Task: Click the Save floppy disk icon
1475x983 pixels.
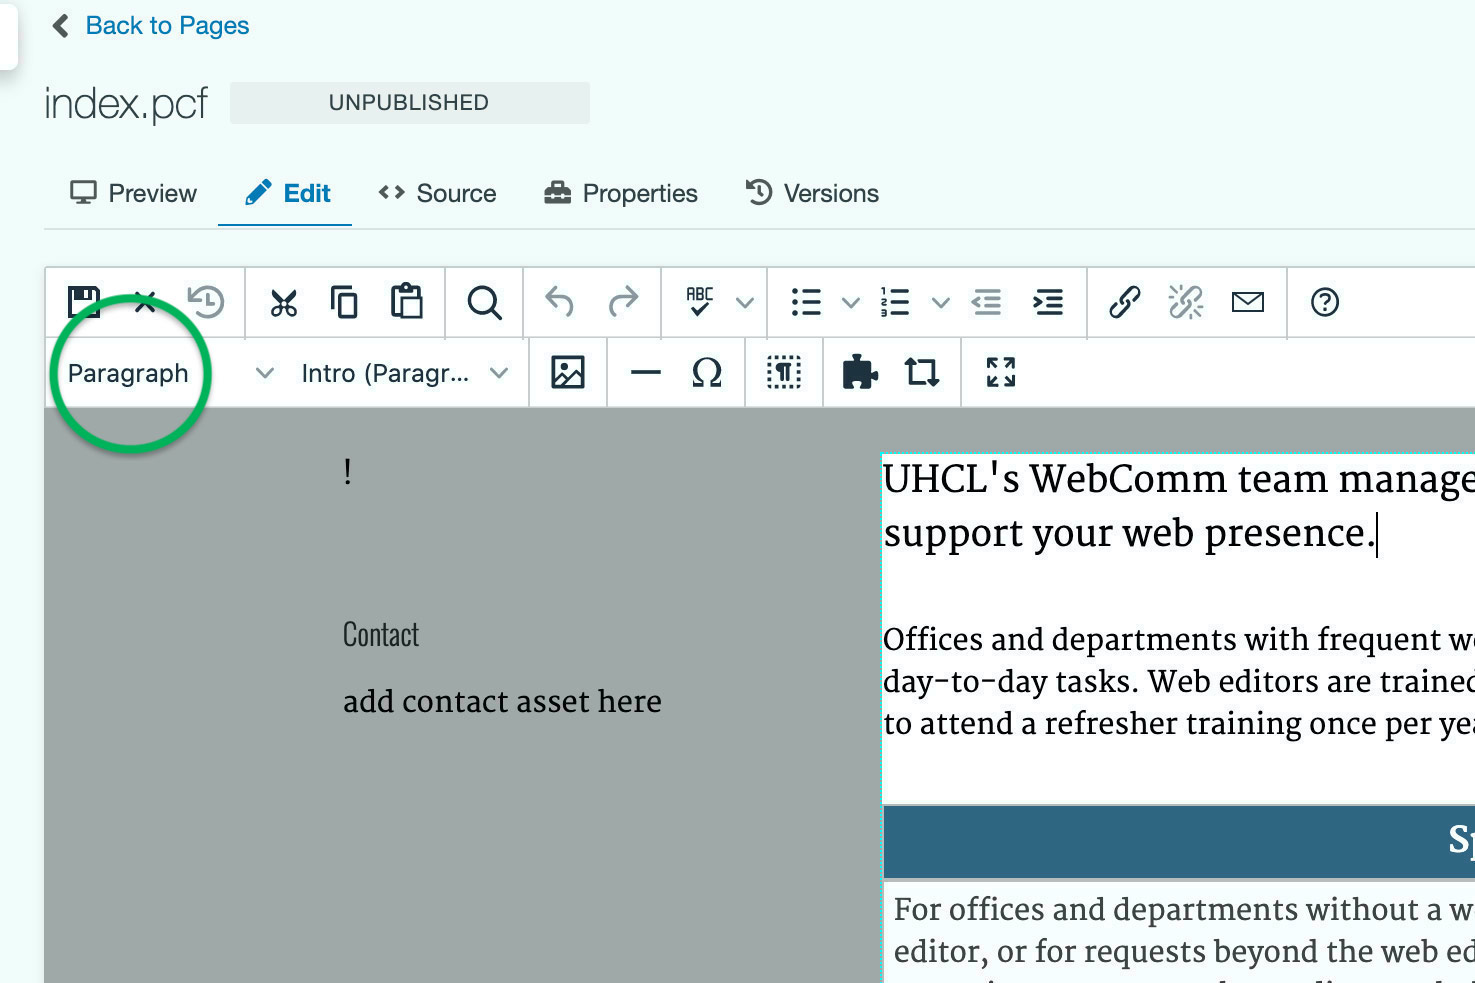Action: click(x=84, y=302)
